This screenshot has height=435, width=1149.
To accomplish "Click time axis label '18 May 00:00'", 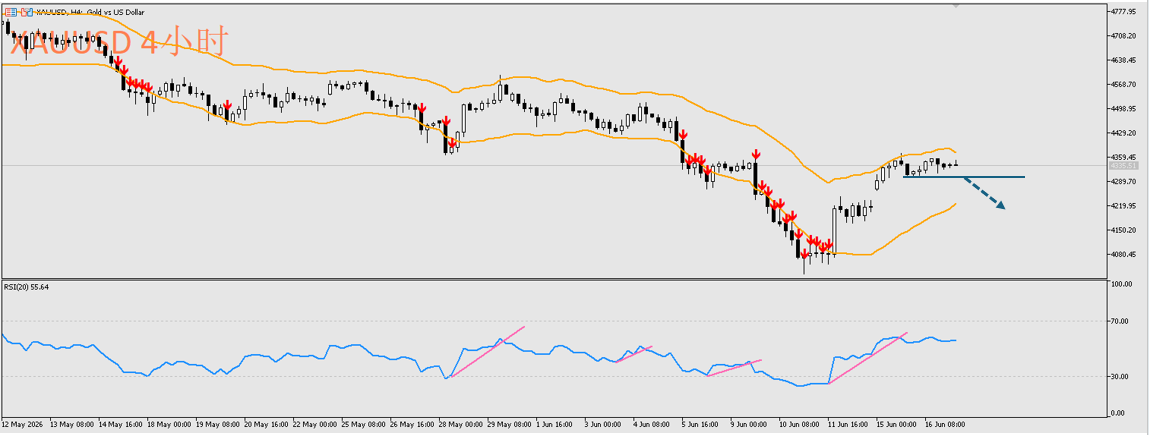I will pyautogui.click(x=169, y=425).
